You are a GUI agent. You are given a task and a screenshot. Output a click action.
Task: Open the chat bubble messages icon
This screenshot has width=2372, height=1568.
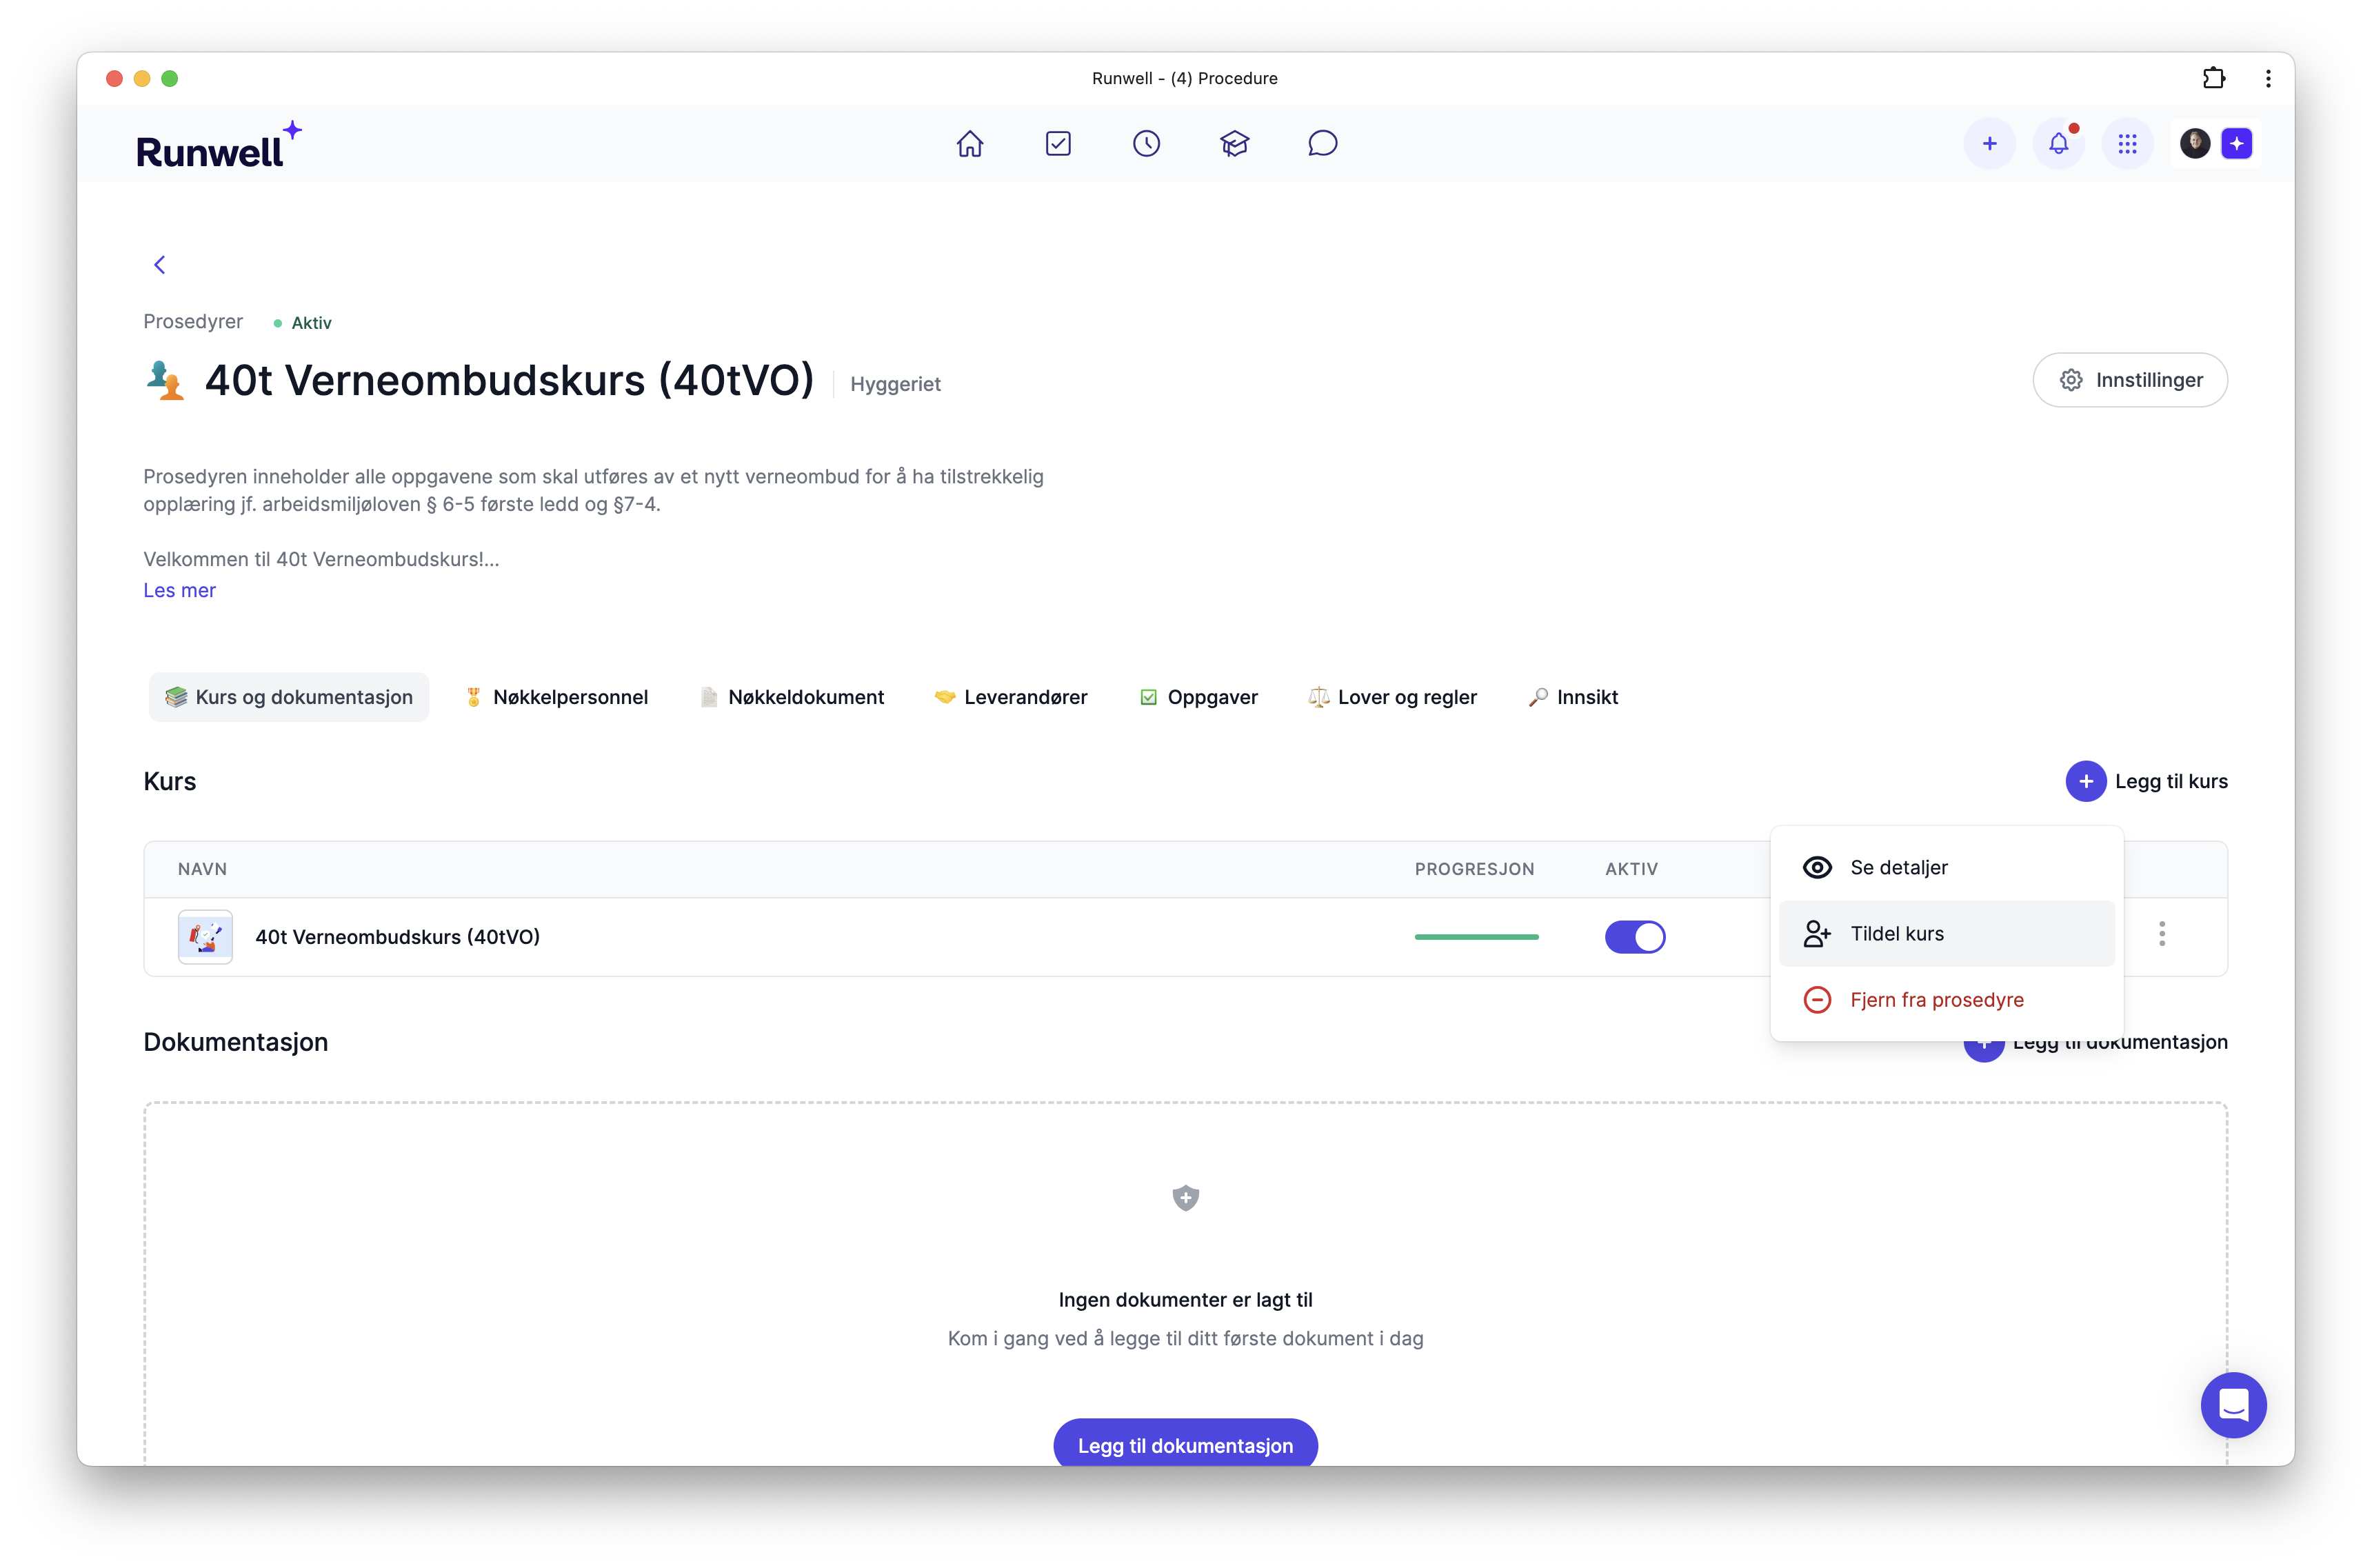click(x=1322, y=144)
